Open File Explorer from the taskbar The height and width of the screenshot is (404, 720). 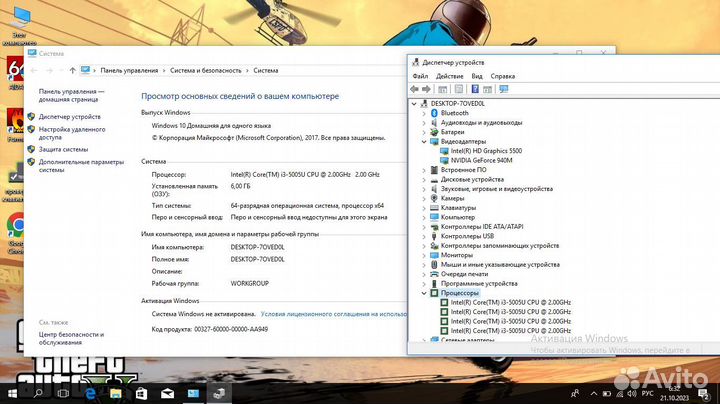pos(116,393)
